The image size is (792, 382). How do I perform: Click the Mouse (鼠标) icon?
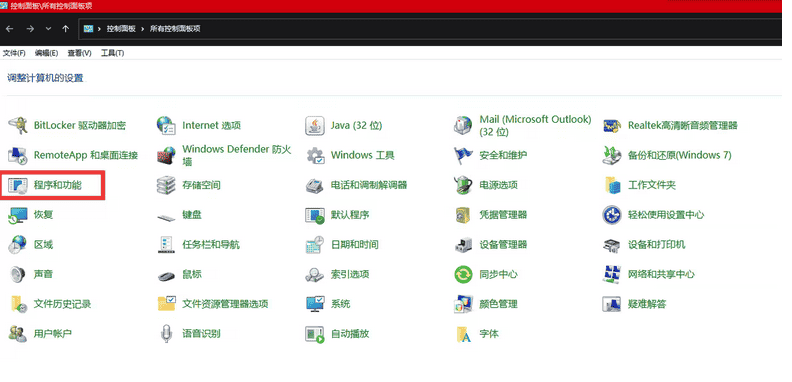click(x=166, y=275)
